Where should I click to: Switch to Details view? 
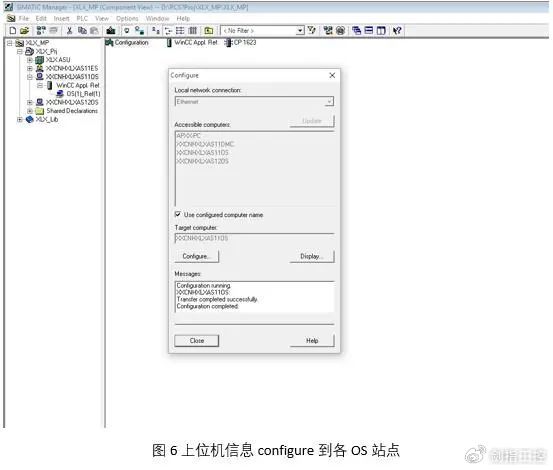pyautogui.click(x=192, y=31)
